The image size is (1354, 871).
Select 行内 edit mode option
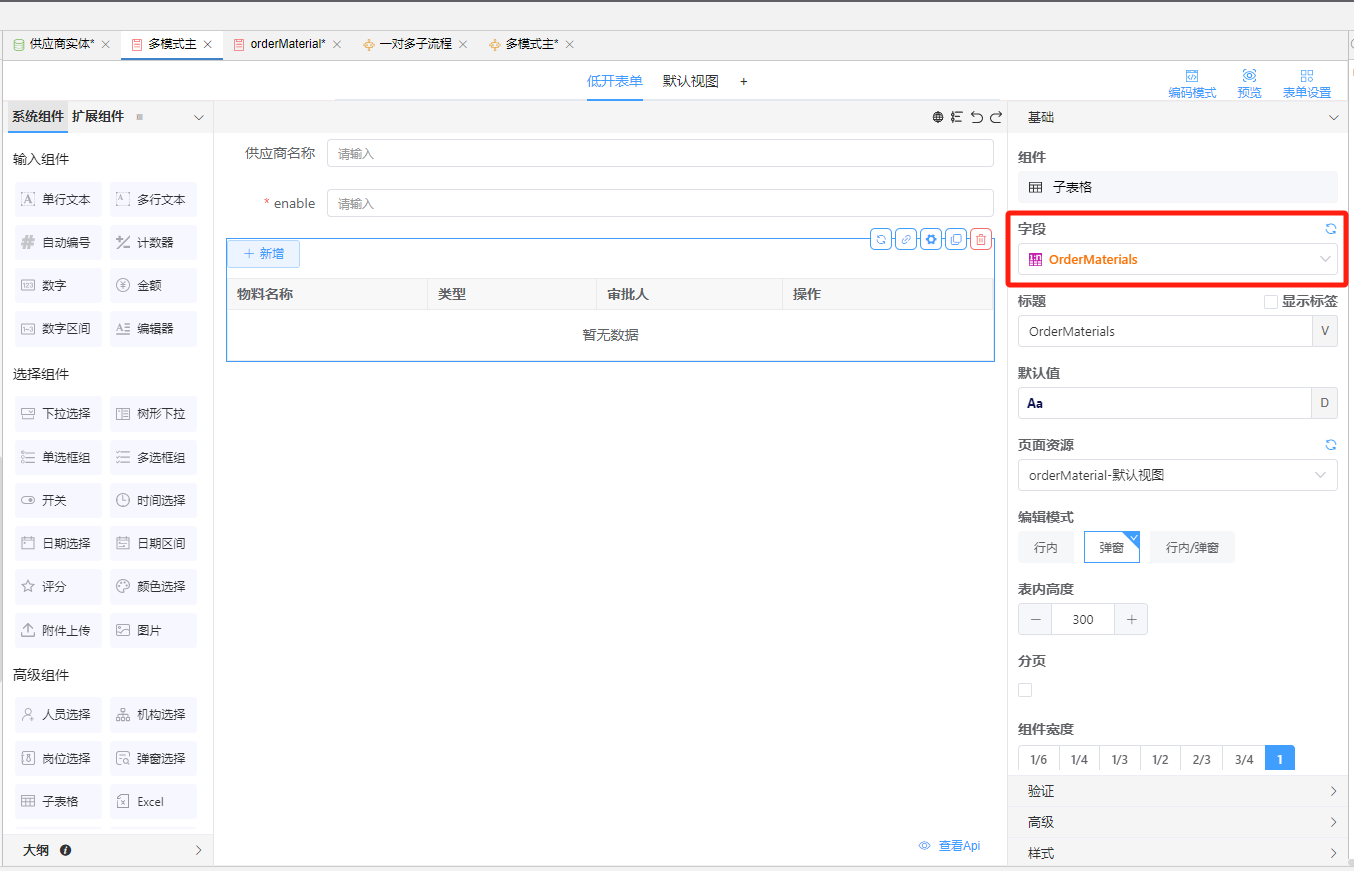(x=1045, y=548)
